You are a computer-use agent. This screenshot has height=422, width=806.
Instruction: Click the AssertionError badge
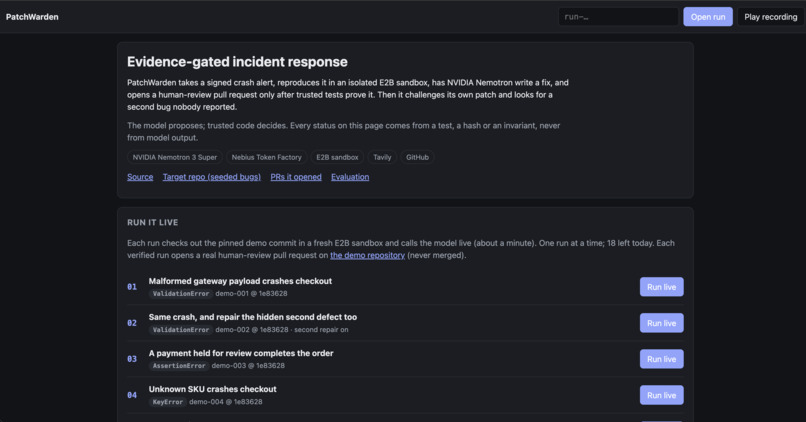[x=179, y=365]
